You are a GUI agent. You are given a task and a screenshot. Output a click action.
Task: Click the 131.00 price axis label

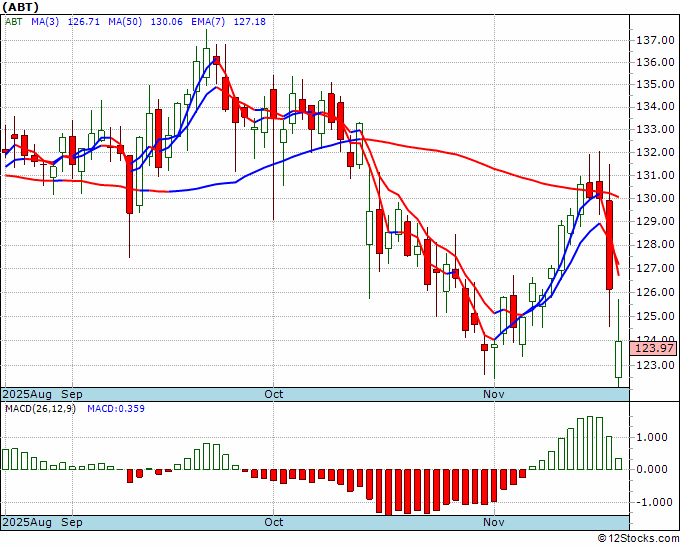pos(655,175)
